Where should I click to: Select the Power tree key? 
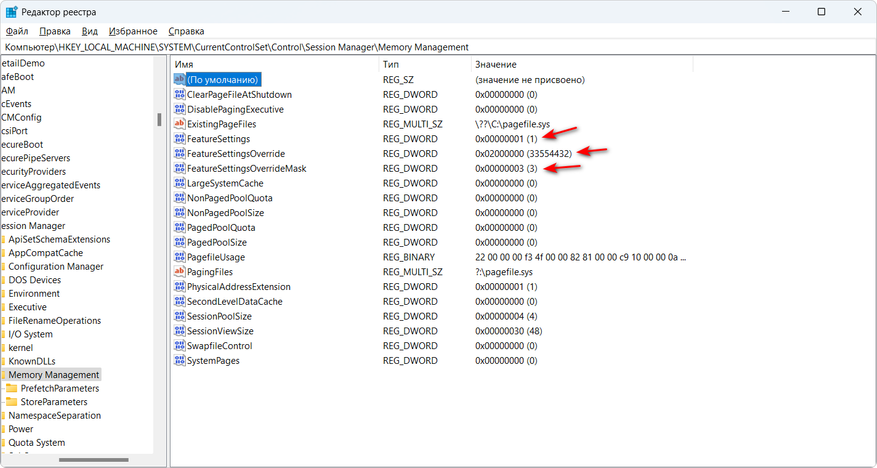(21, 429)
